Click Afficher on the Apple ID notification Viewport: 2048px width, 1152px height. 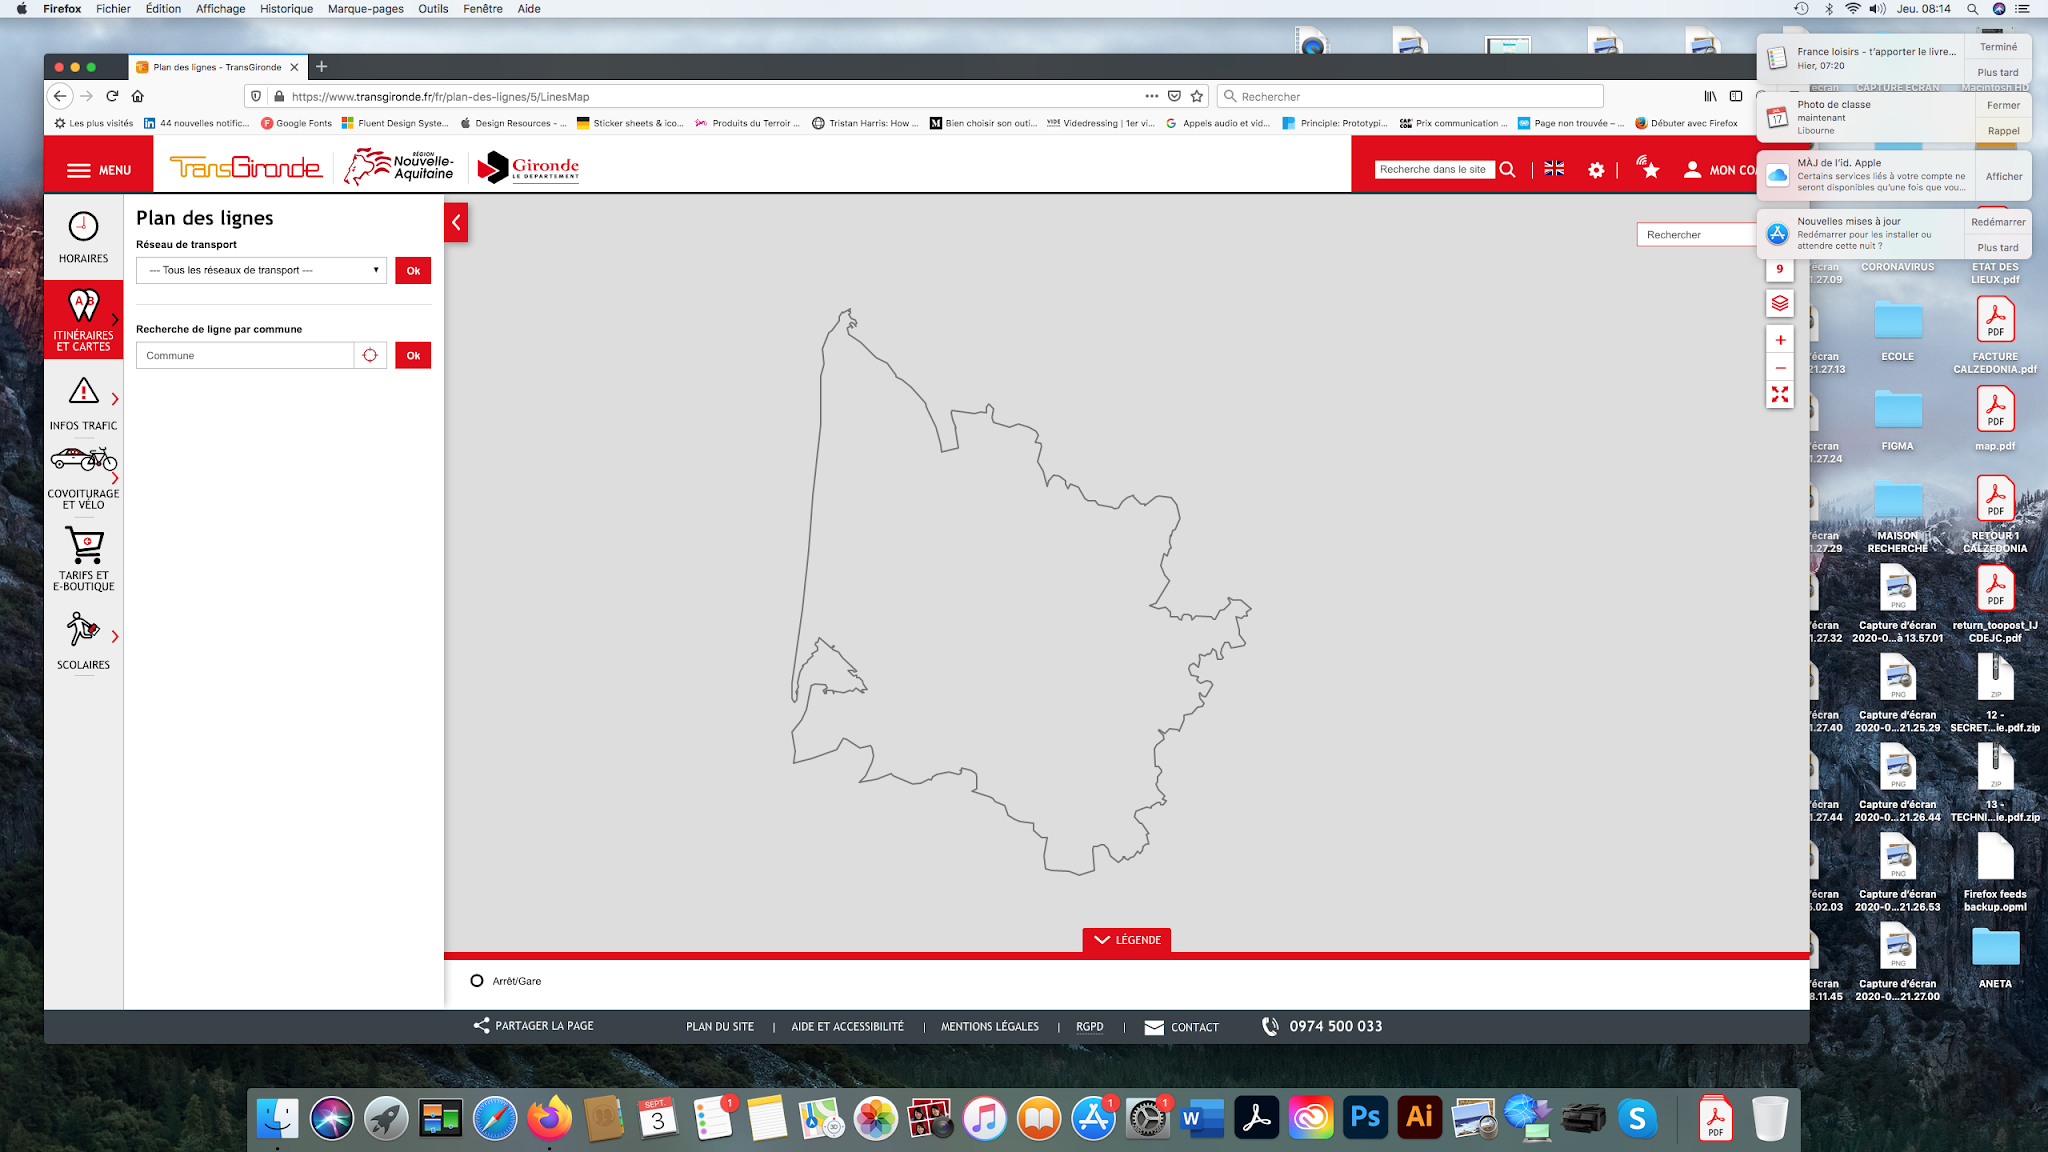pos(2003,176)
